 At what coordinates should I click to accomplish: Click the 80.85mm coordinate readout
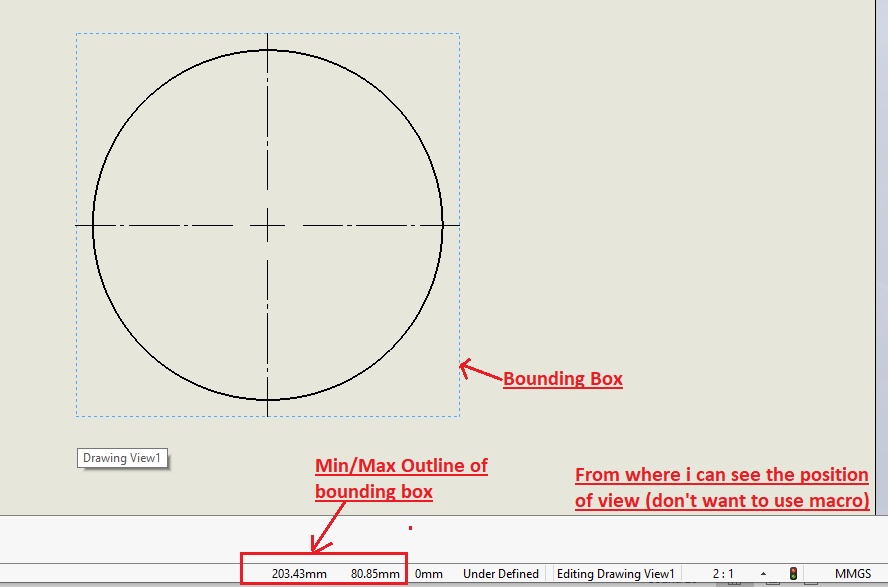[x=375, y=573]
